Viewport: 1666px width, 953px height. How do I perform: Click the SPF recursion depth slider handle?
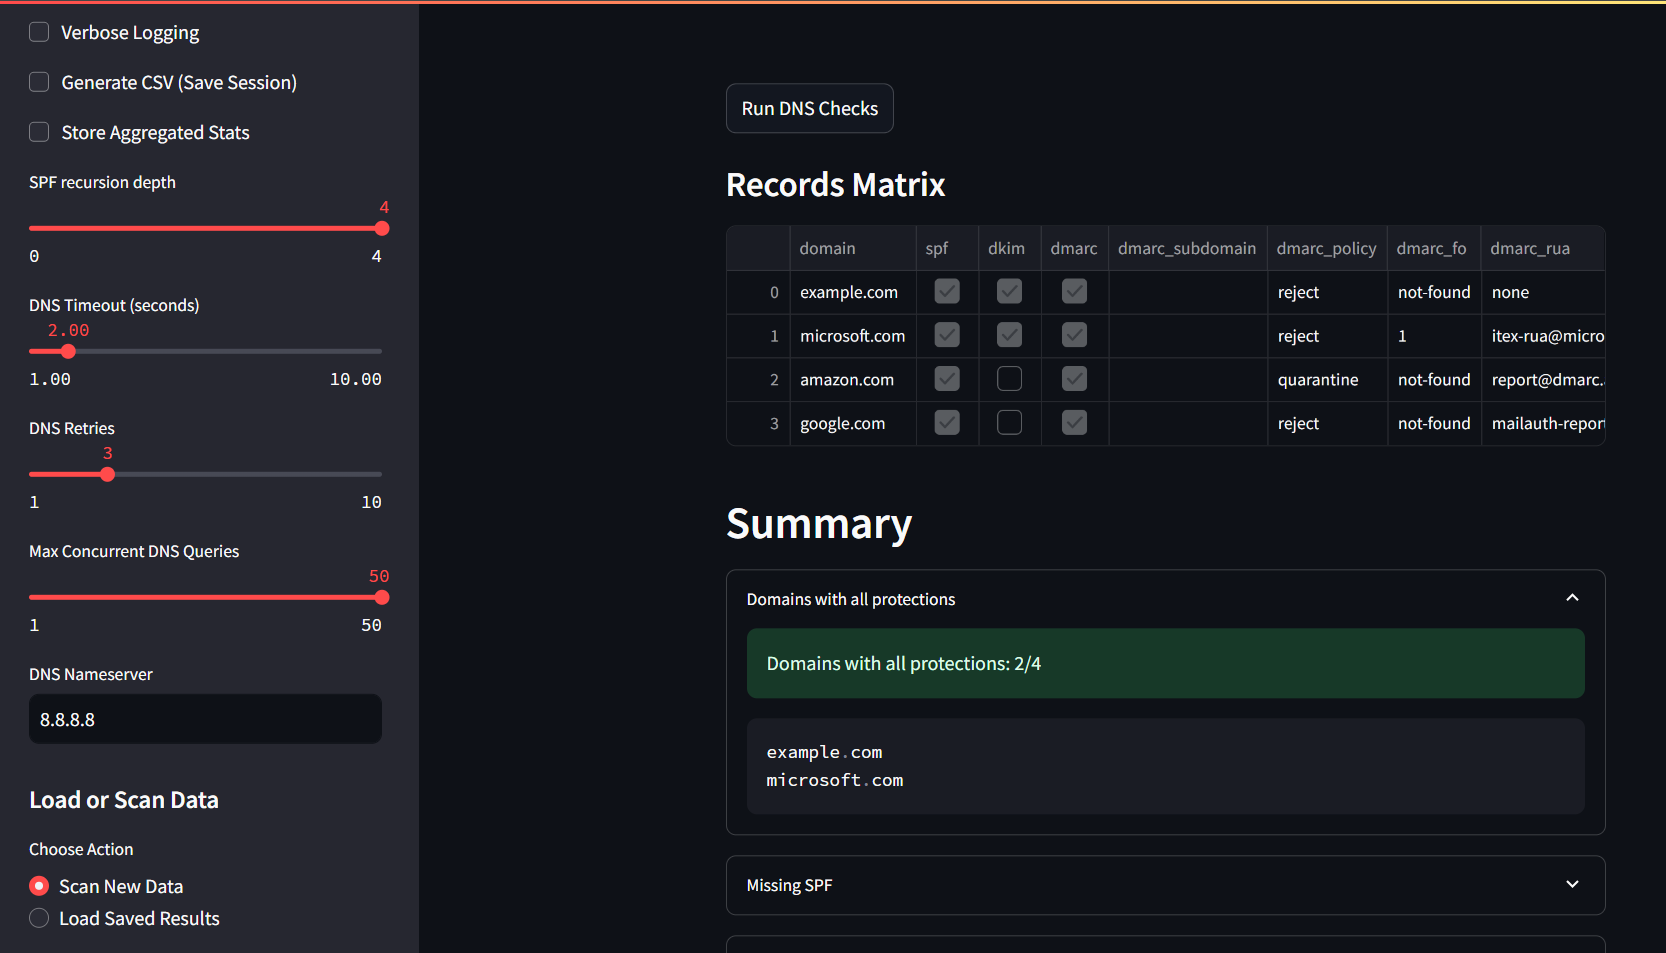coord(381,229)
